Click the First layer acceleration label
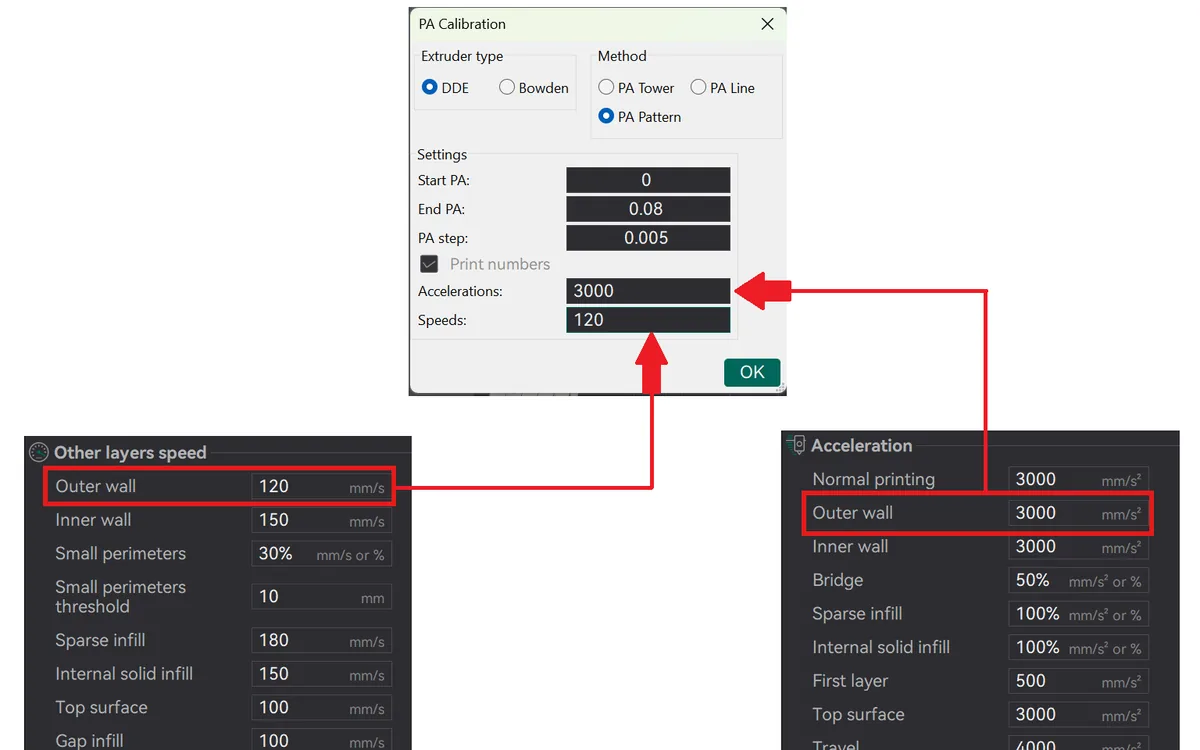 pos(850,681)
